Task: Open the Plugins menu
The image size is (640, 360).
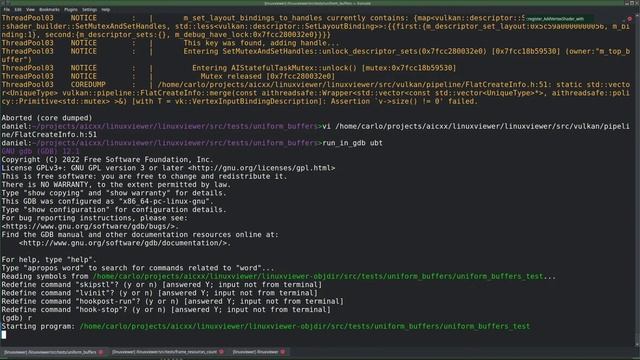Action: 71,9
